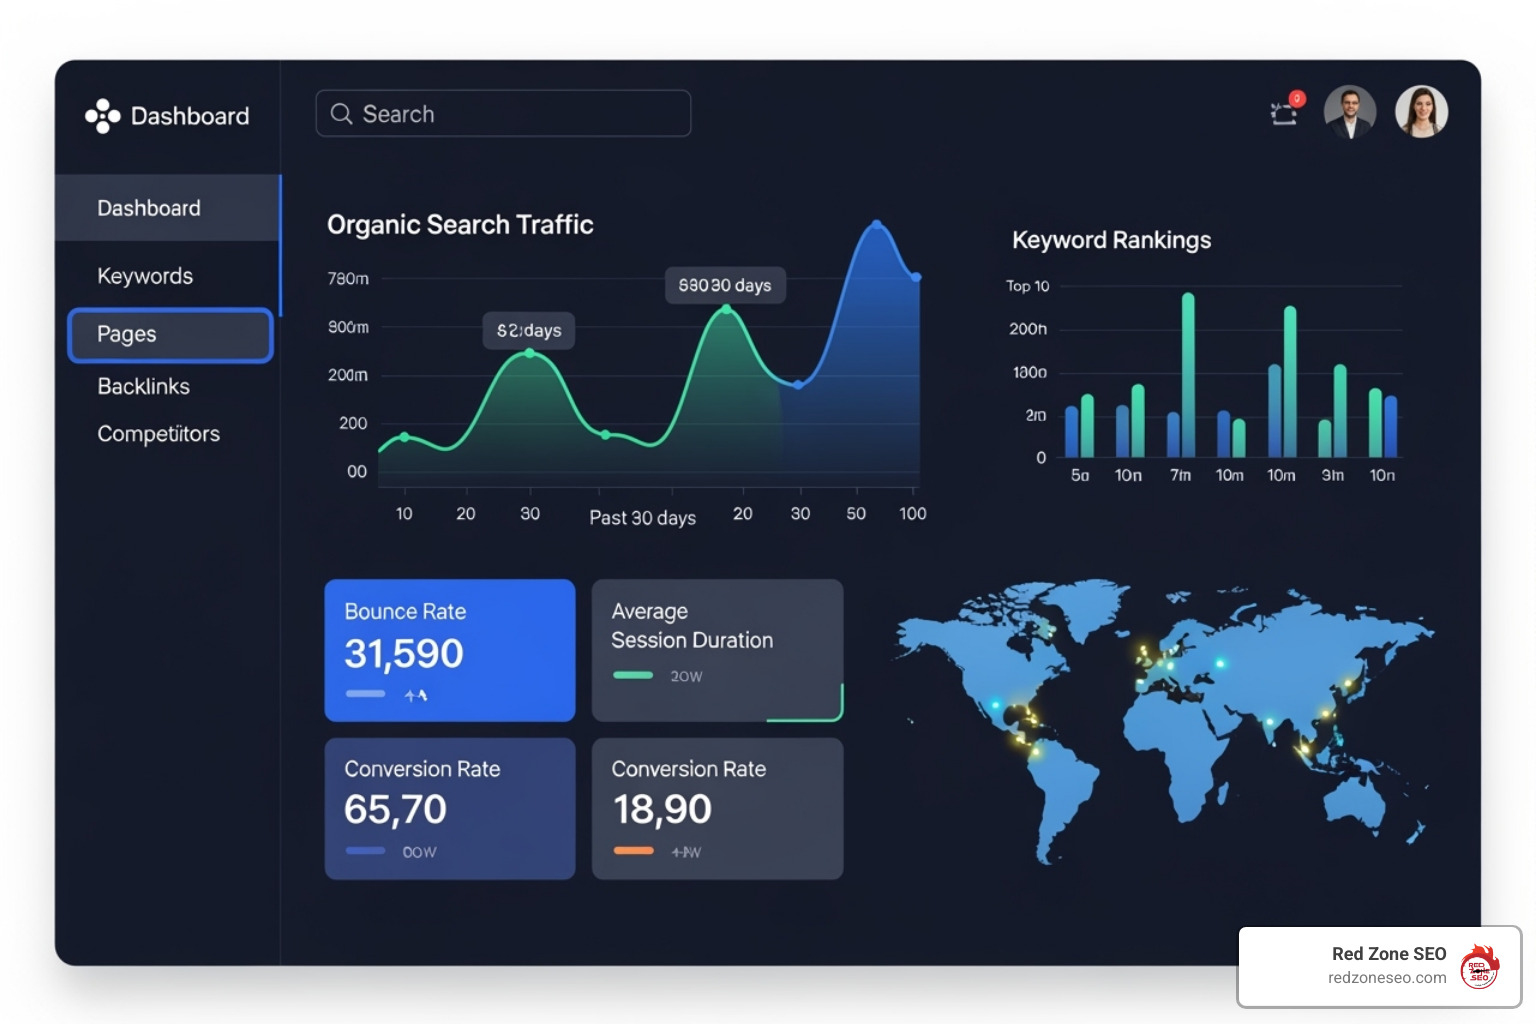The image size is (1536, 1024).
Task: Click the peak data point on traffic chart
Action: pos(876,224)
